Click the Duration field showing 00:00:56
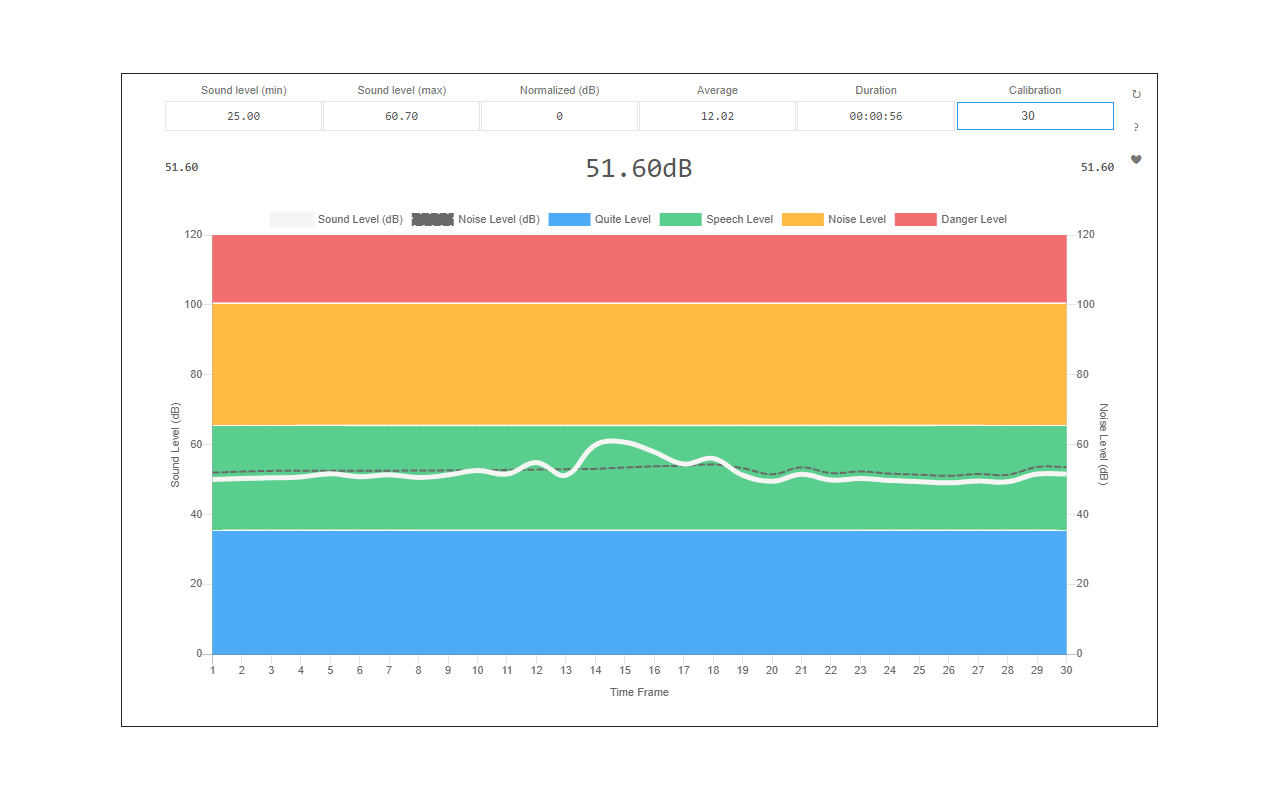1280x800 pixels. (x=876, y=116)
